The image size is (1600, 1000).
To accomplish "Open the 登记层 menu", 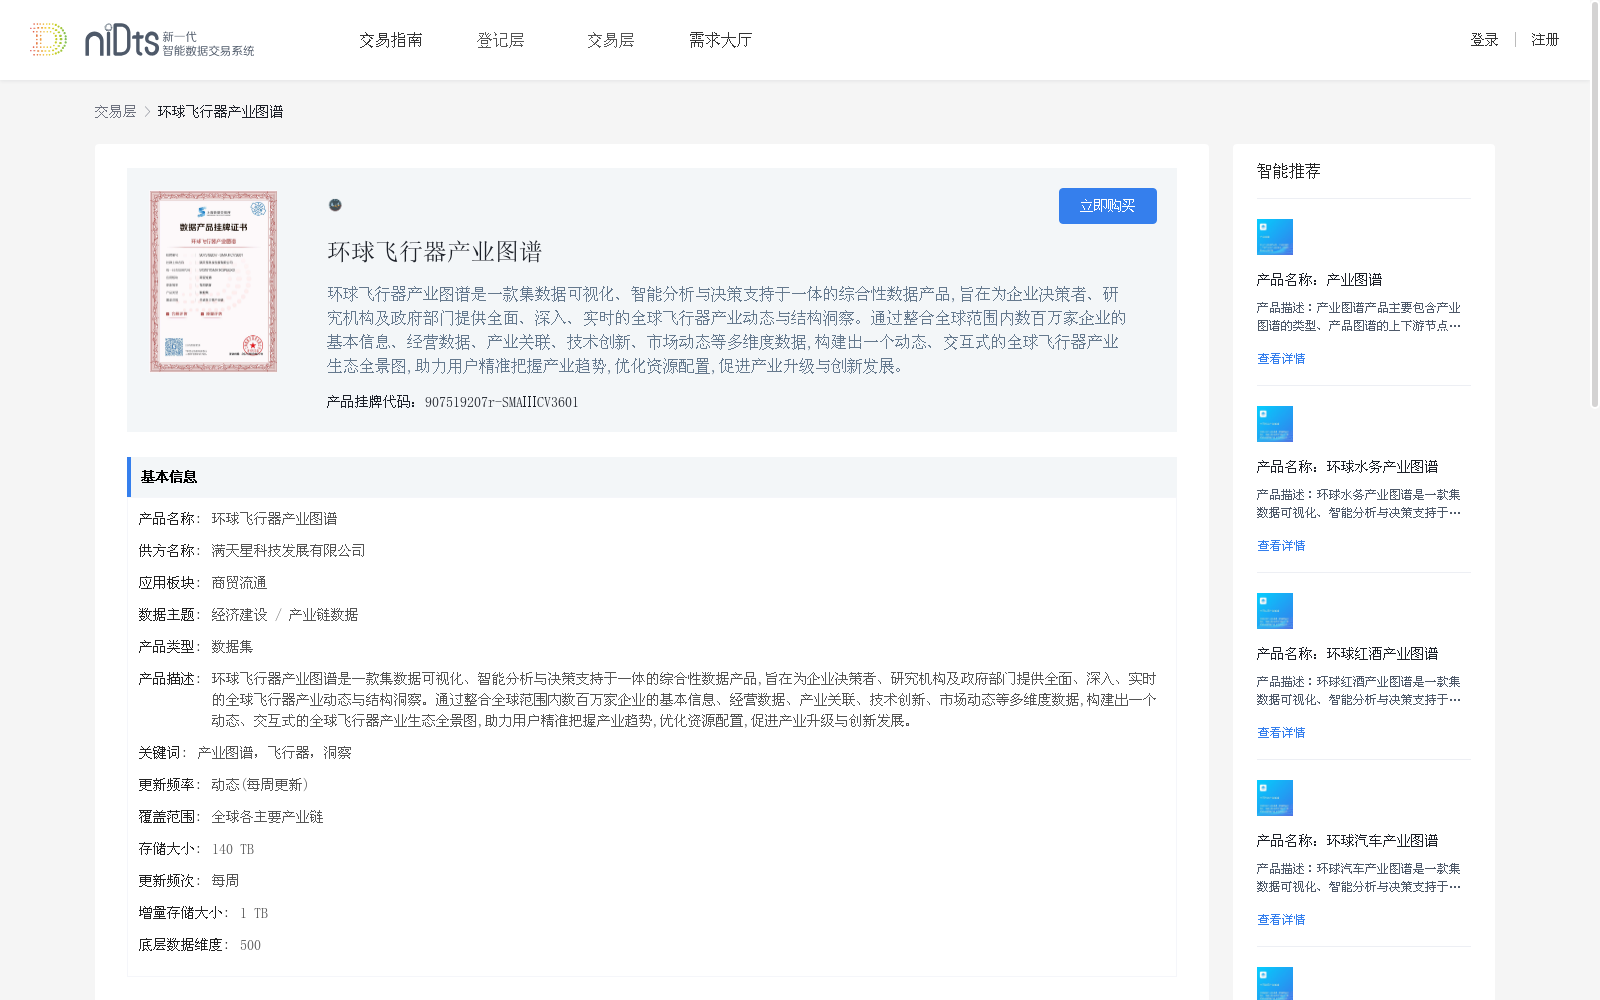I will [x=501, y=40].
